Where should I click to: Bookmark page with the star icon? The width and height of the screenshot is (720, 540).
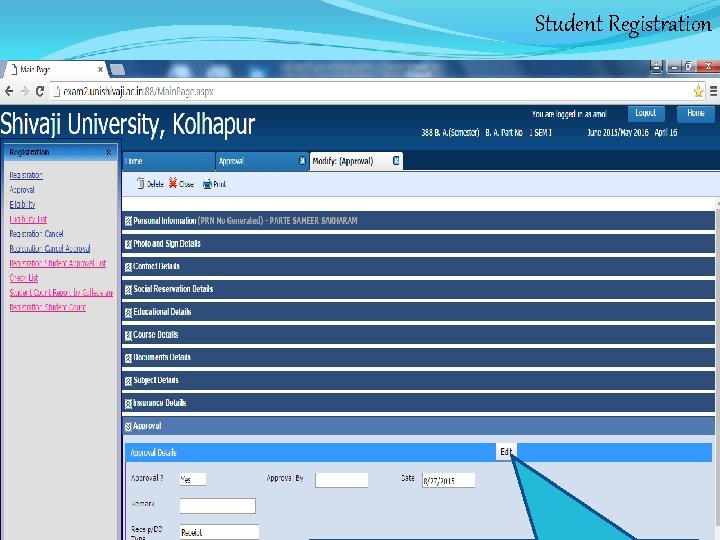(x=698, y=91)
